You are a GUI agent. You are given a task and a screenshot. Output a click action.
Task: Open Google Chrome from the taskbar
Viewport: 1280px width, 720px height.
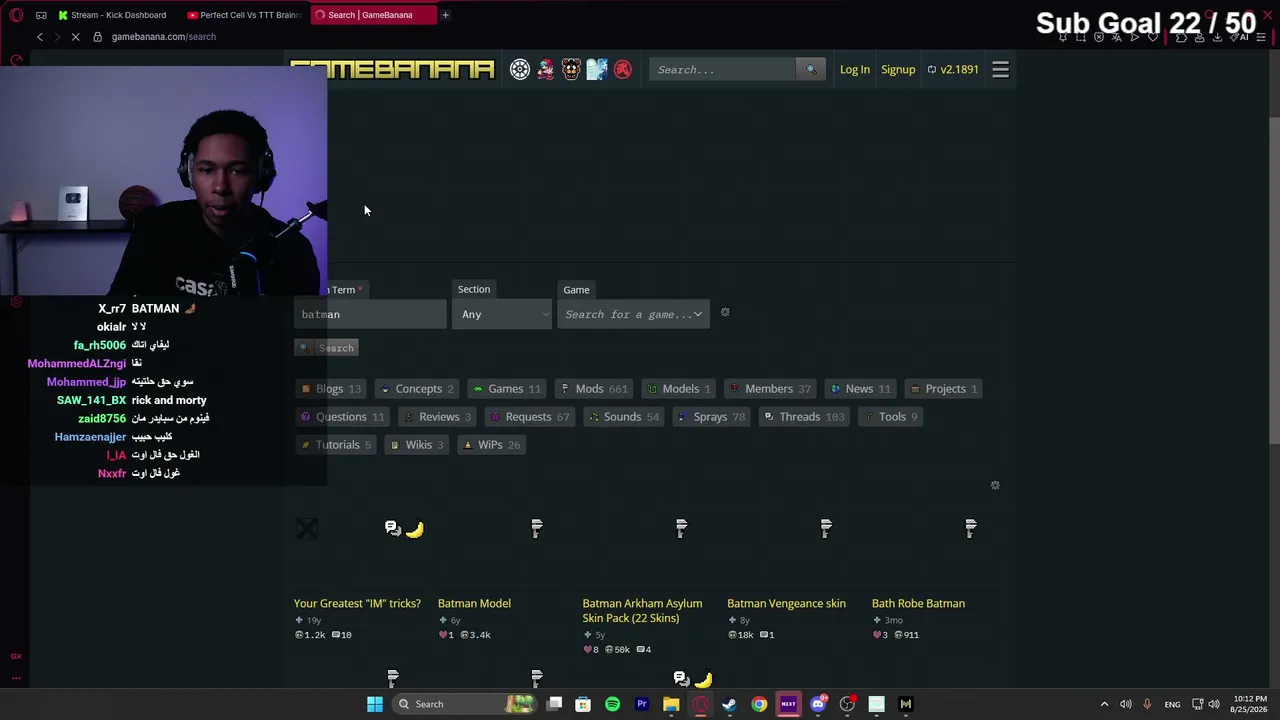759,704
